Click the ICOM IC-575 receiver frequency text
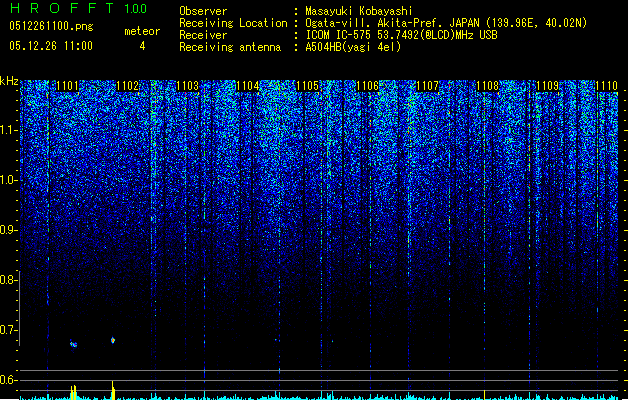The width and height of the screenshot is (629, 400). tap(401, 35)
